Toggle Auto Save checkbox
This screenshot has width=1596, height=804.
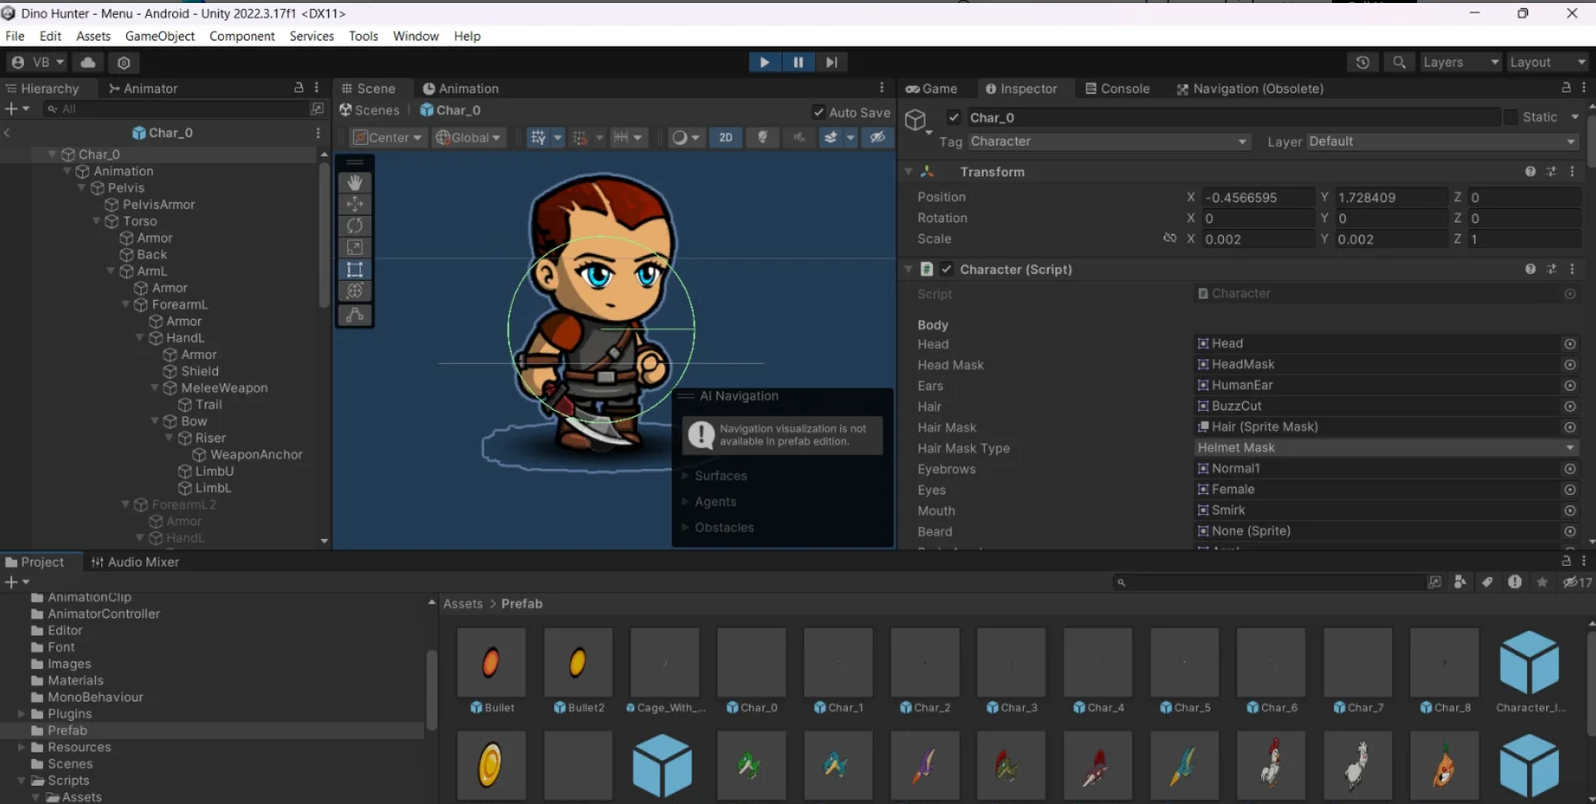point(819,112)
